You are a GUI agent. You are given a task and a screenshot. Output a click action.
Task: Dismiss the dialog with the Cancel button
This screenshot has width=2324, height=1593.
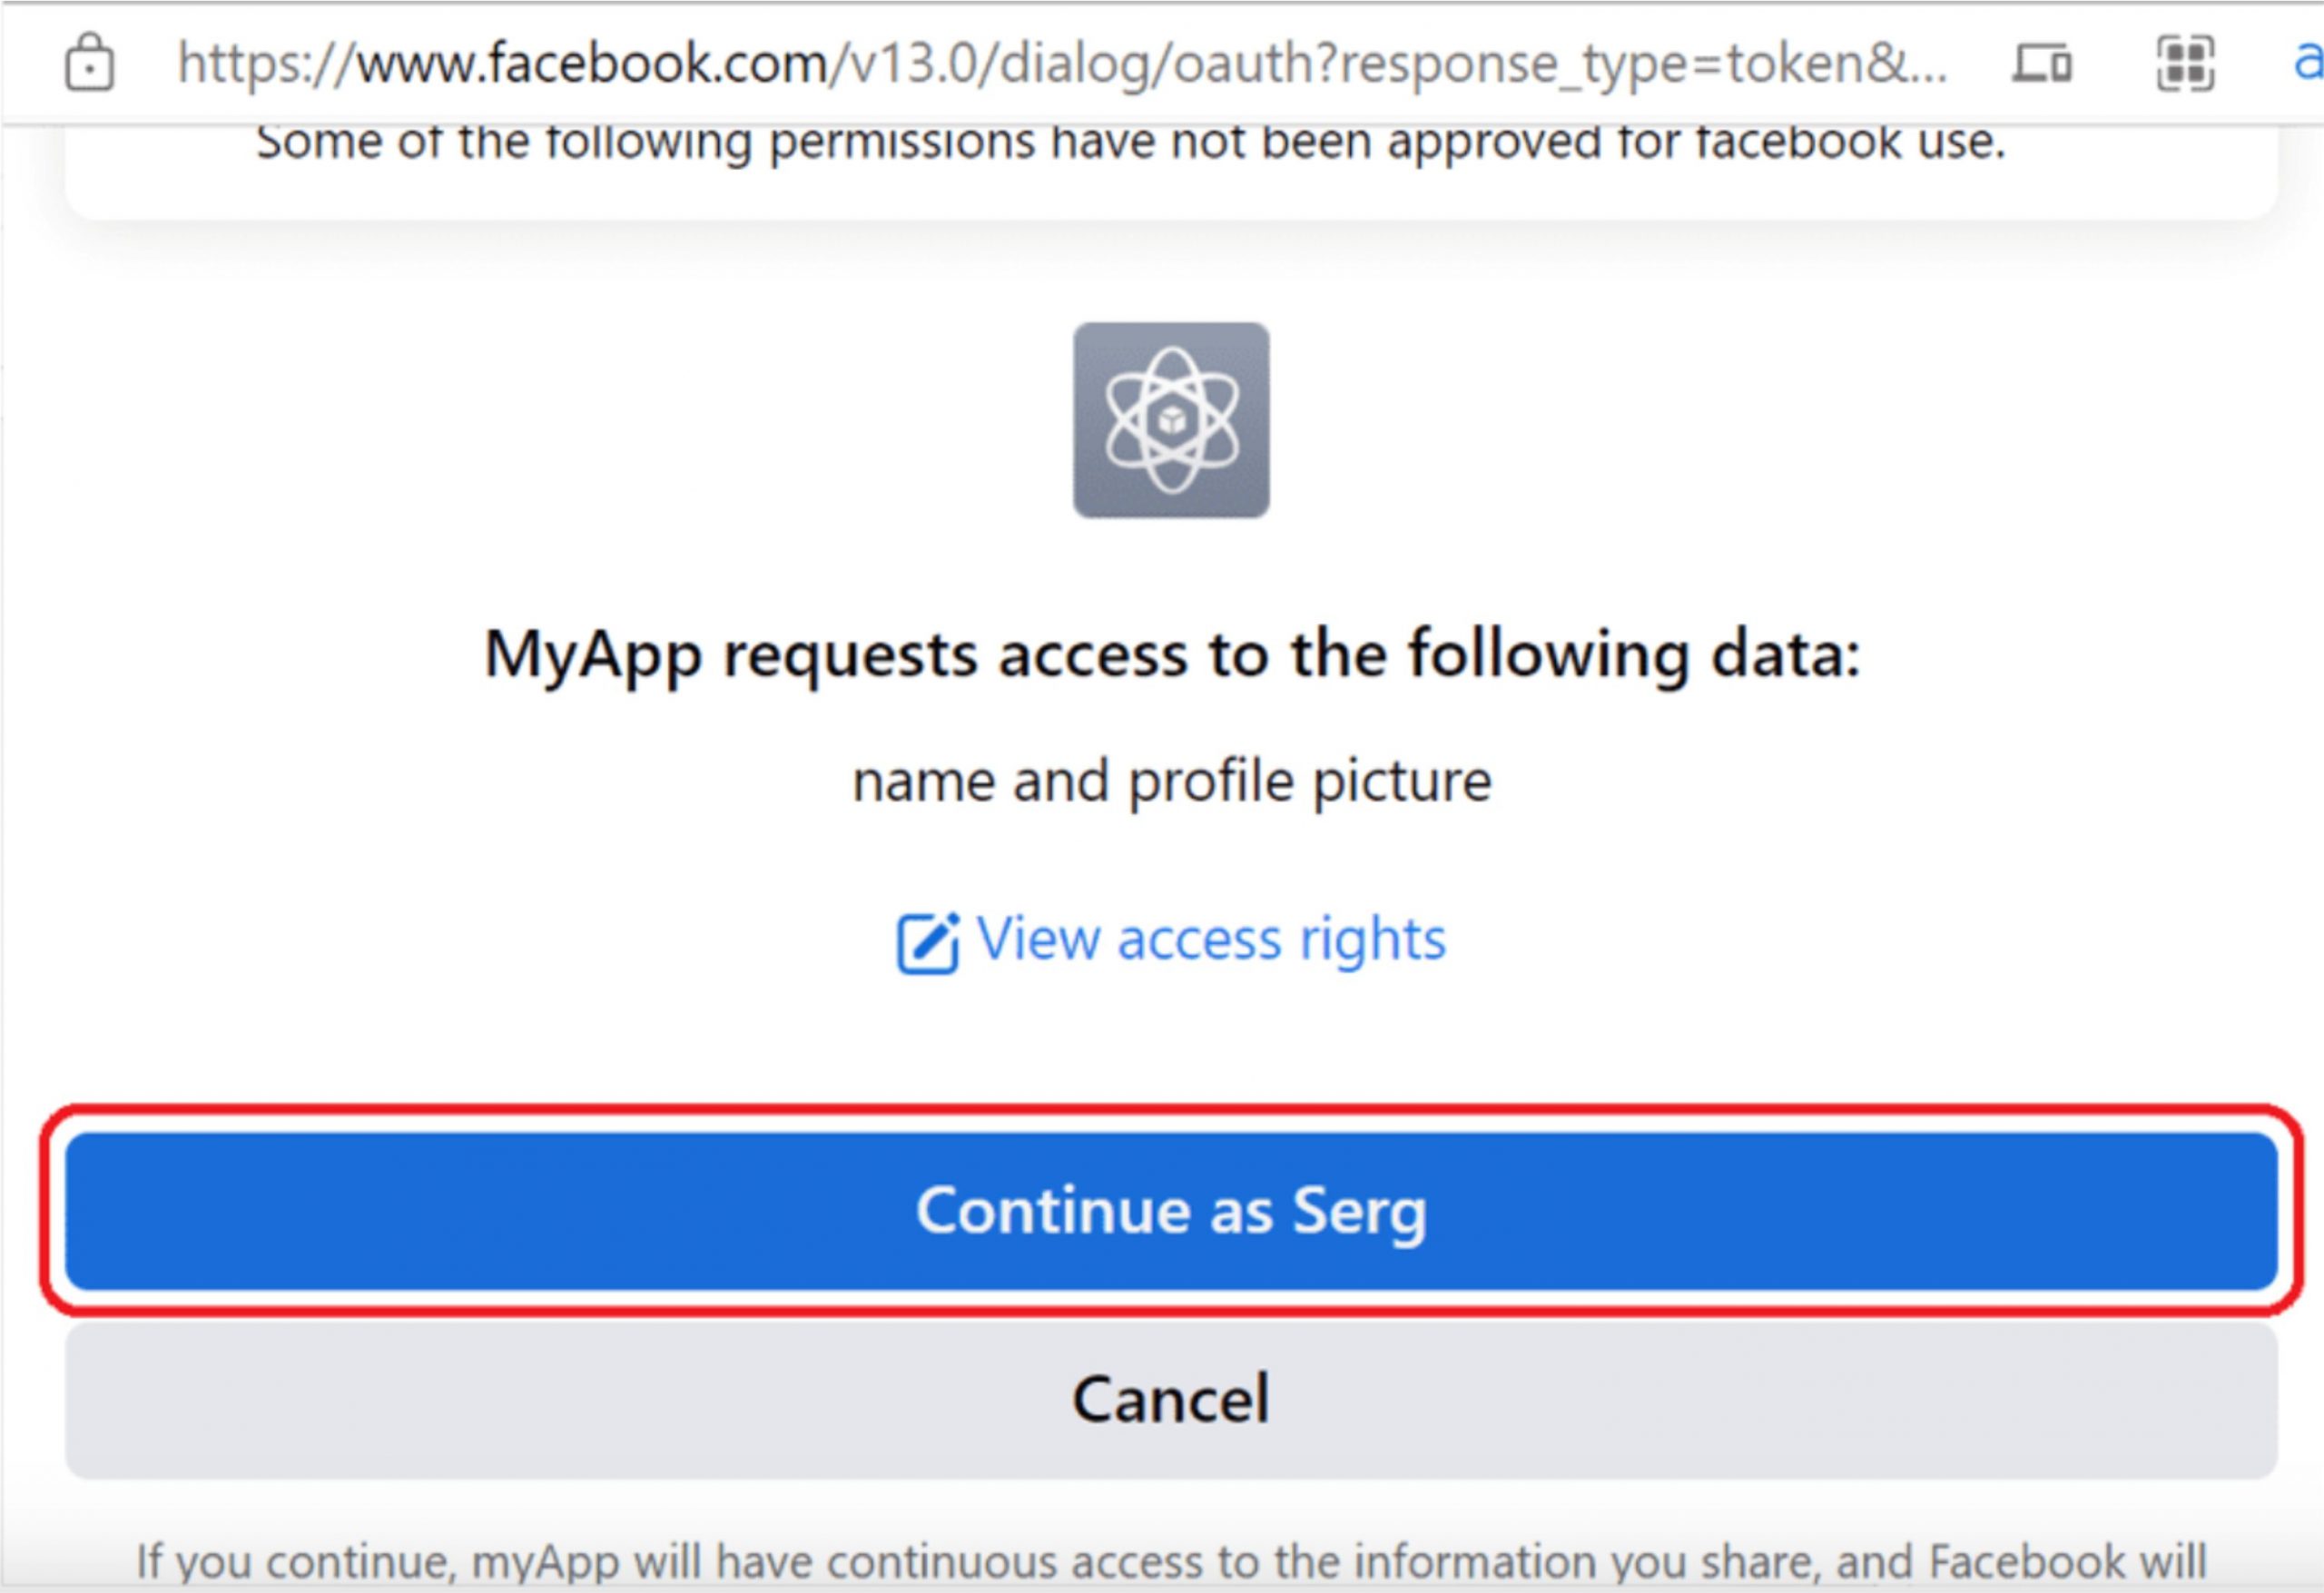tap(1171, 1399)
